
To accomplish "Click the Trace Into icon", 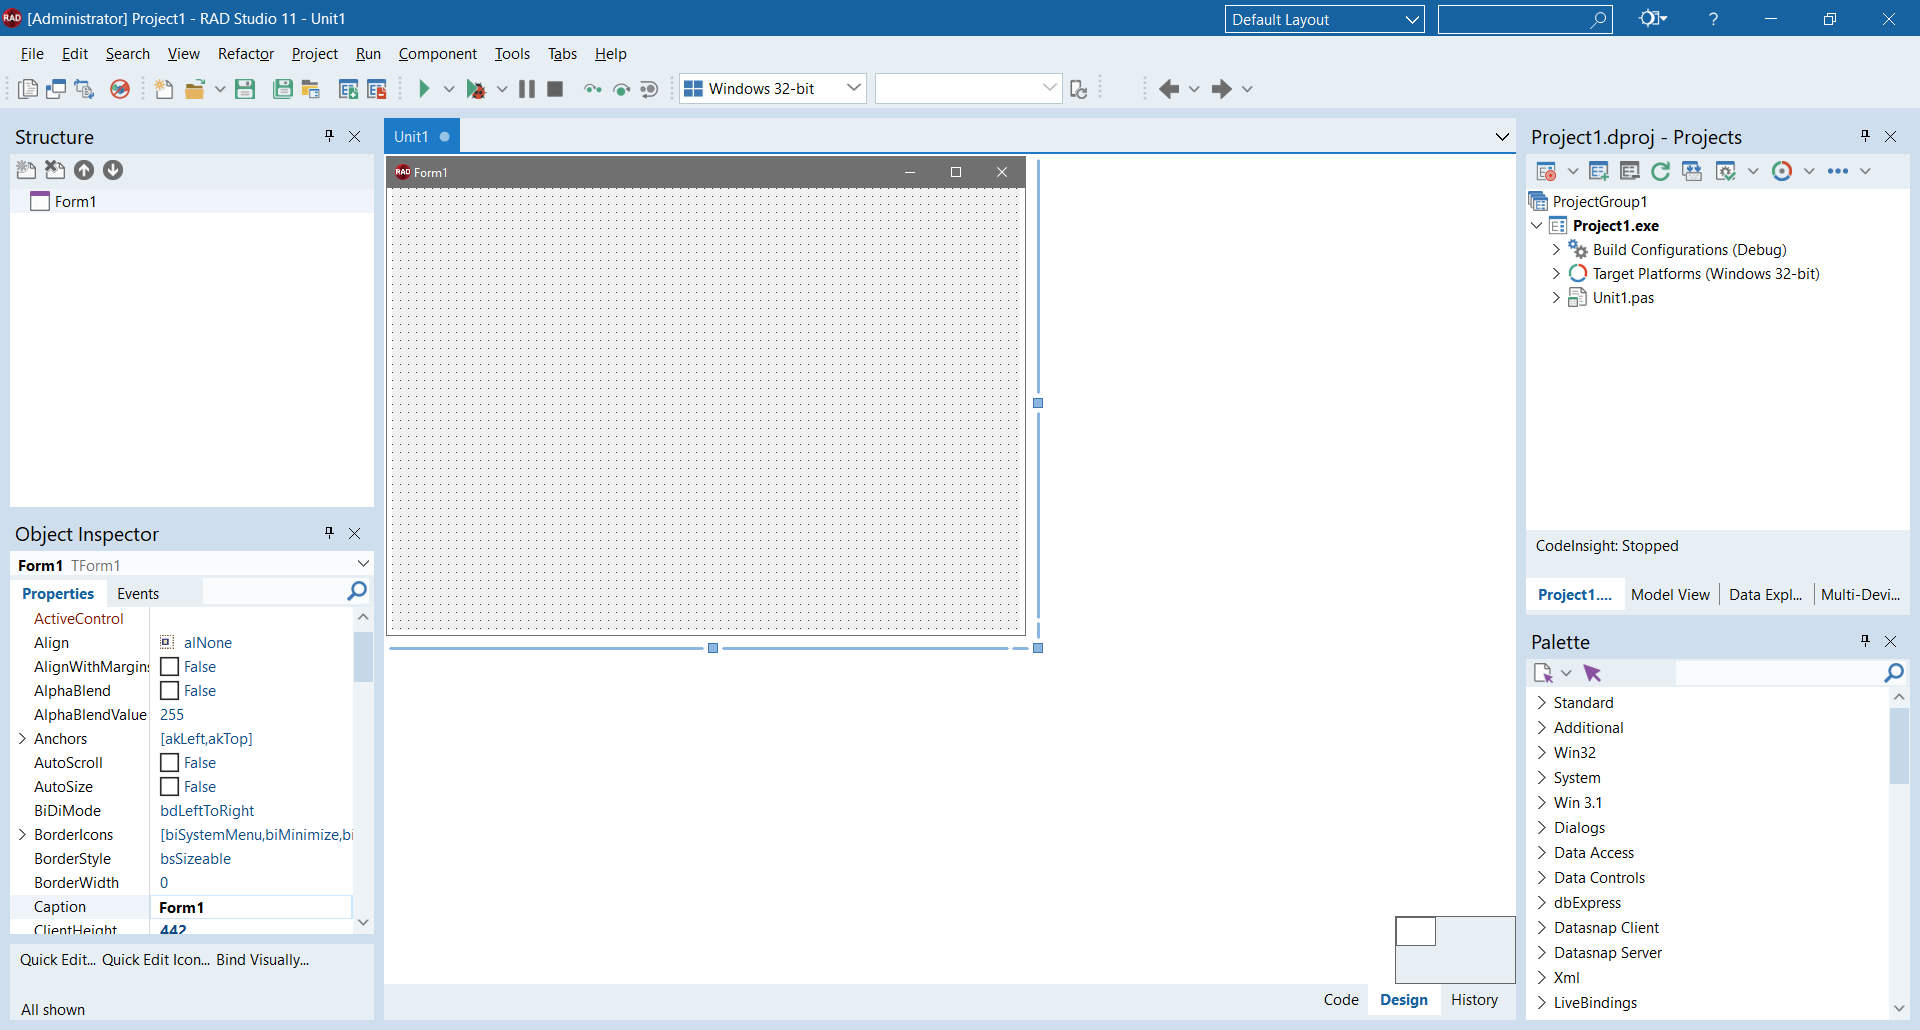I will coord(593,89).
